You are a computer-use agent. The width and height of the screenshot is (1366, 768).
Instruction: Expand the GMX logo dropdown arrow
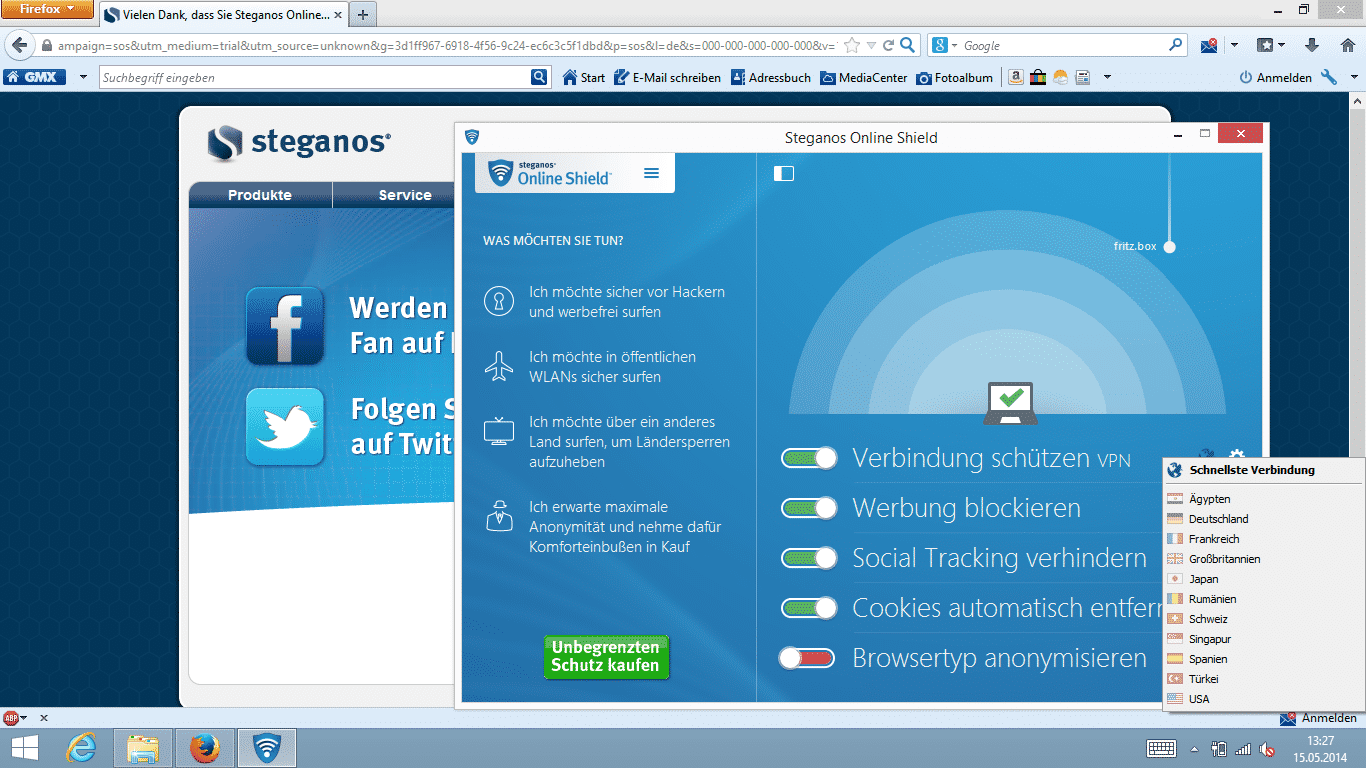click(82, 77)
